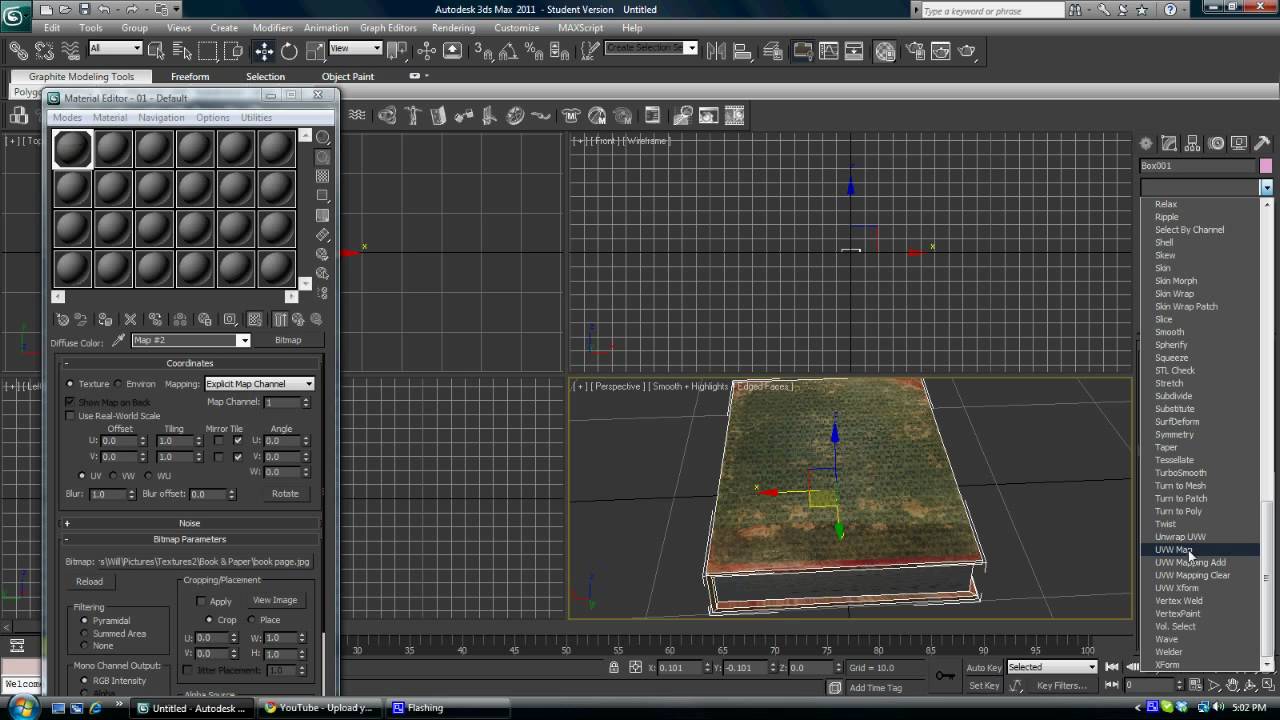Open the selection filter All dropdown
The width and height of the screenshot is (1280, 720).
click(x=116, y=48)
